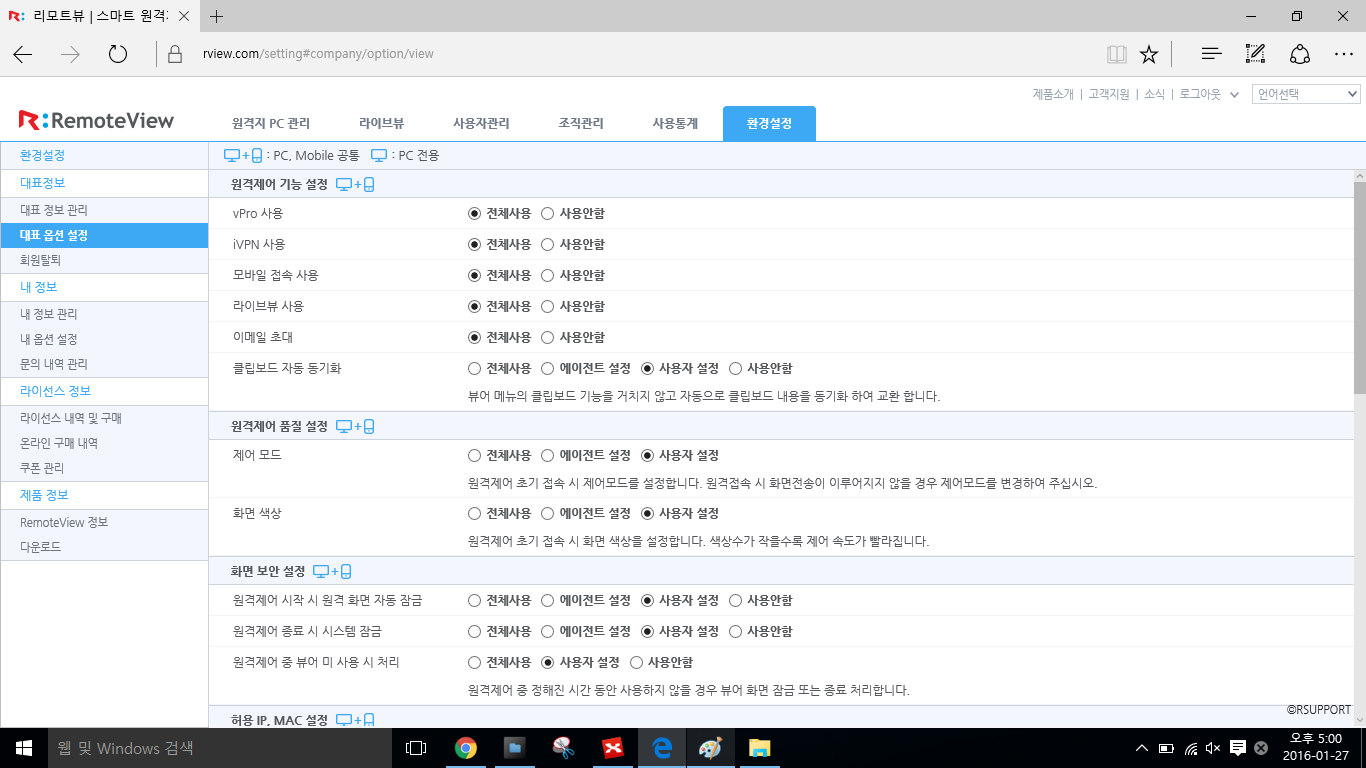This screenshot has height=768, width=1366.
Task: Click the page vertical scrollbar thumb
Action: [1359, 288]
